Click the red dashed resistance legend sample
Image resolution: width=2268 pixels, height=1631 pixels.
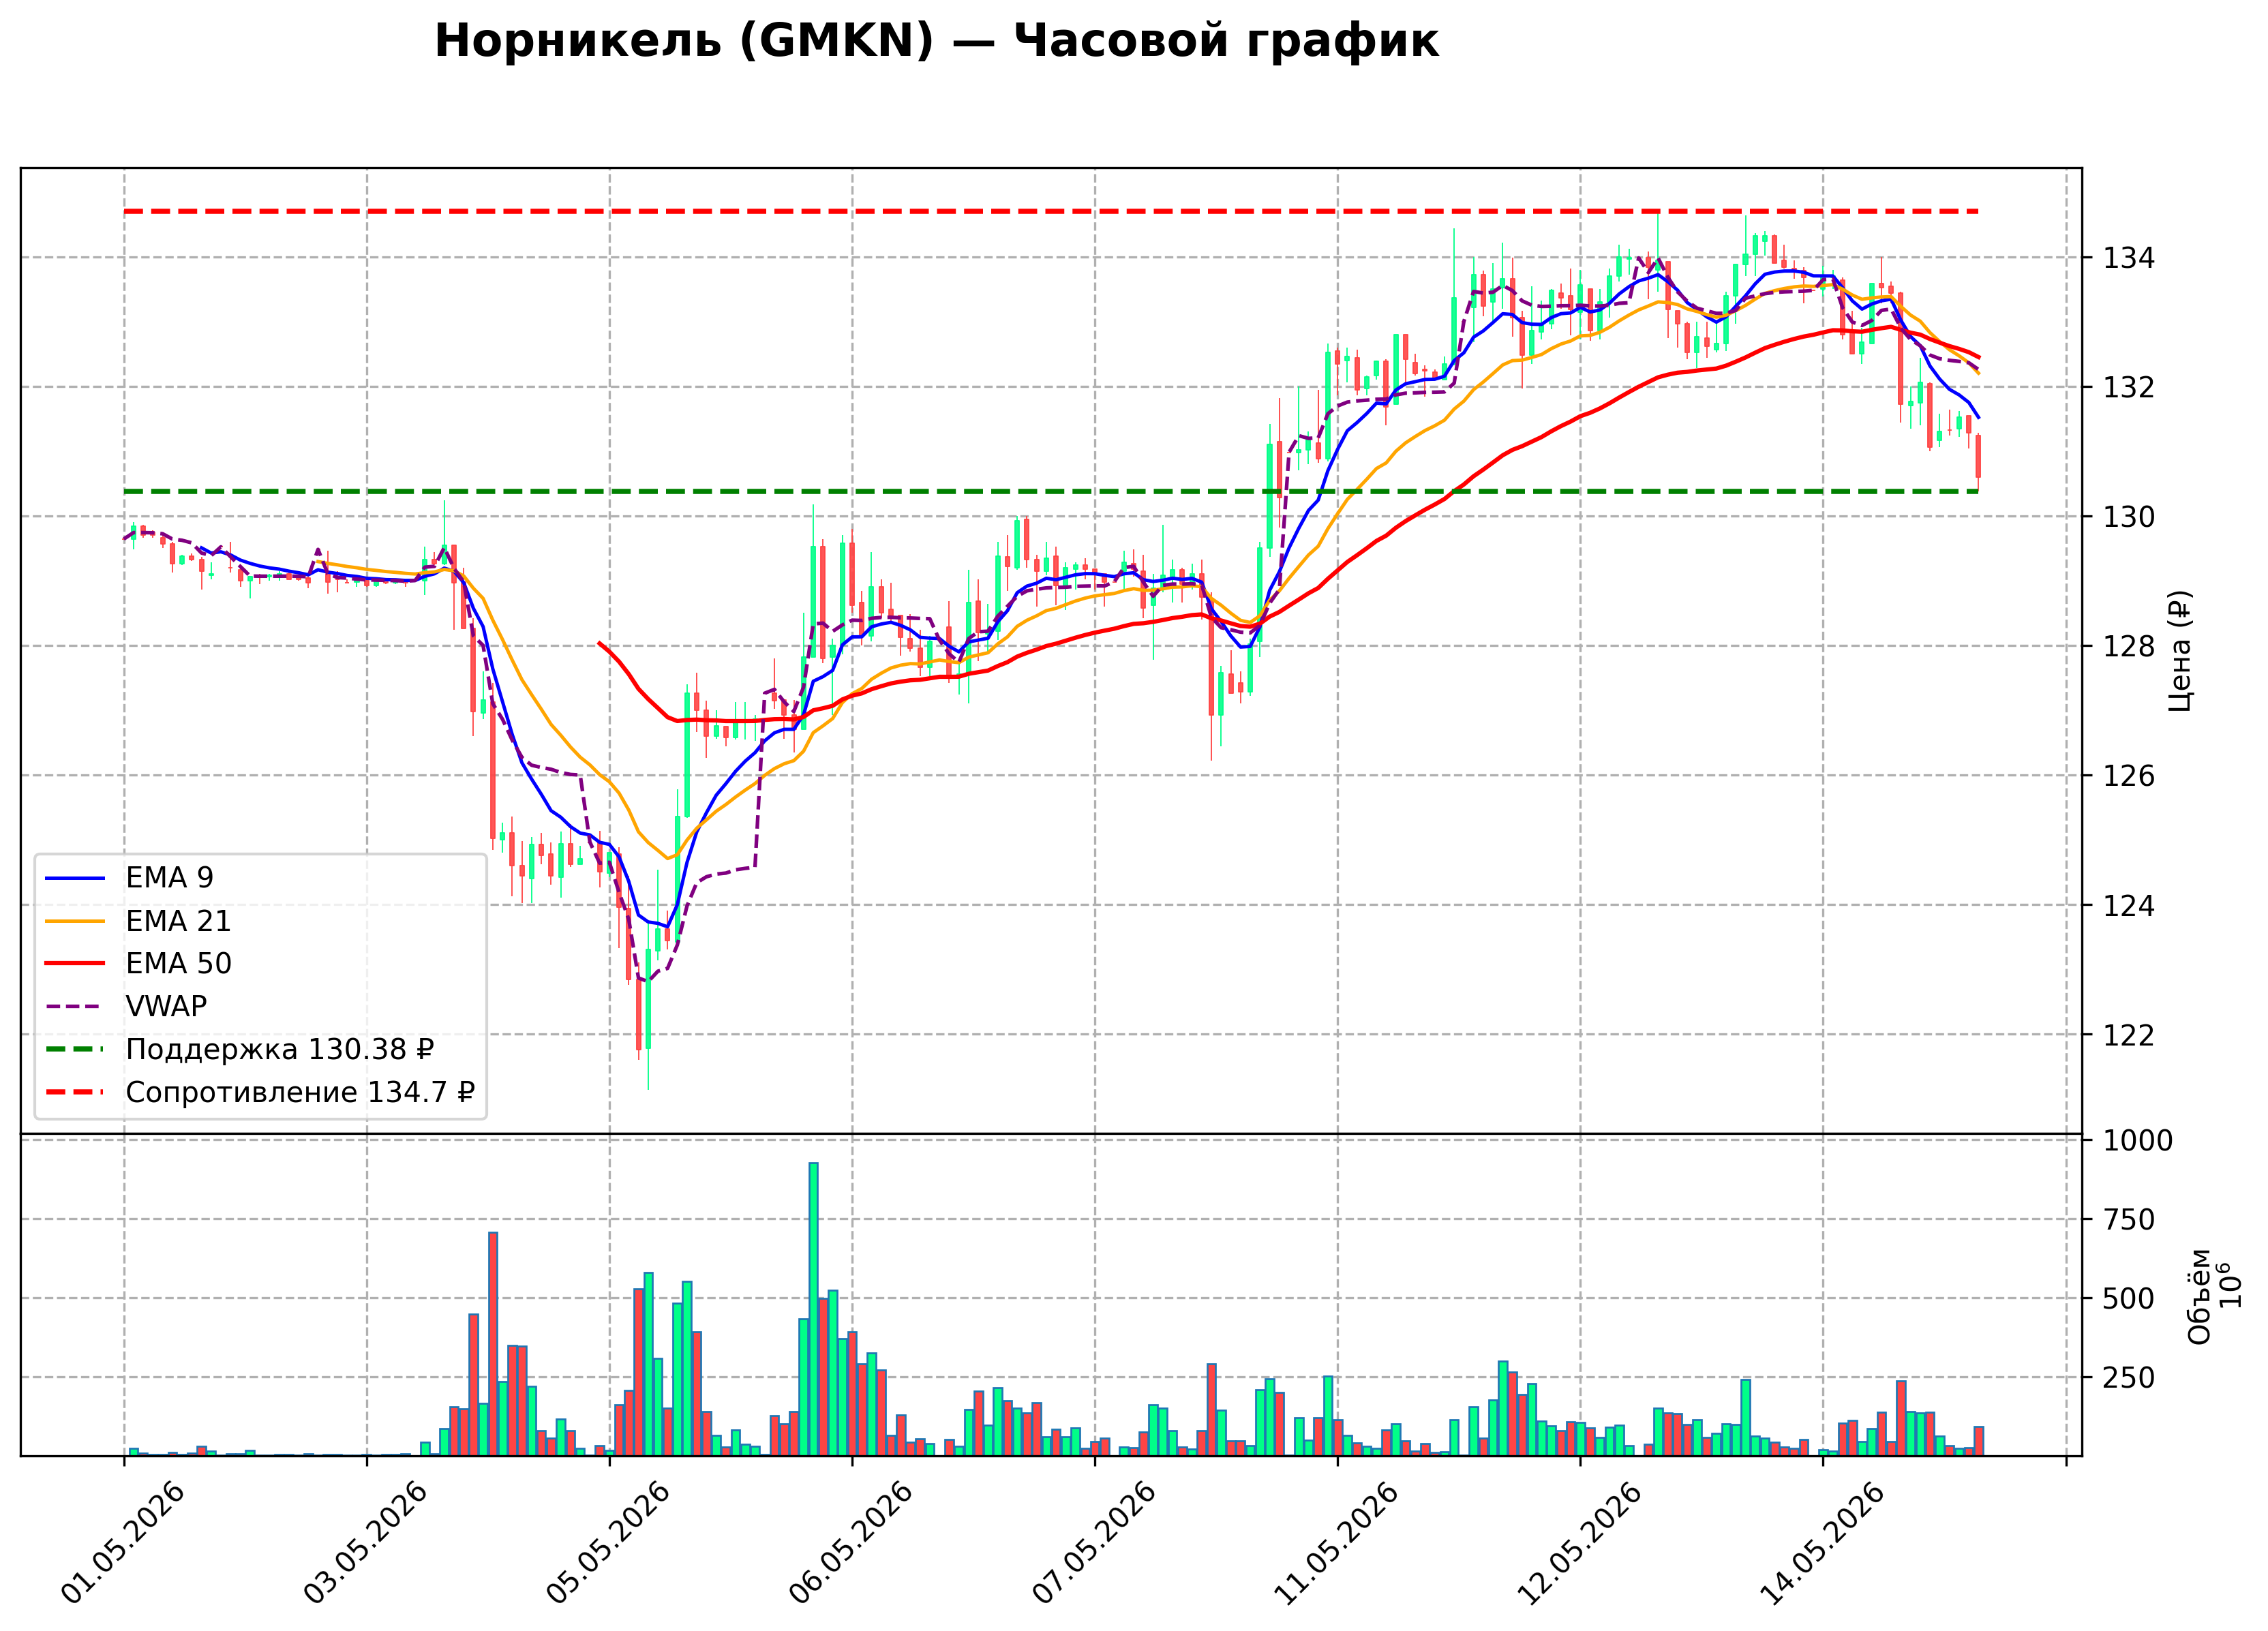75,1093
